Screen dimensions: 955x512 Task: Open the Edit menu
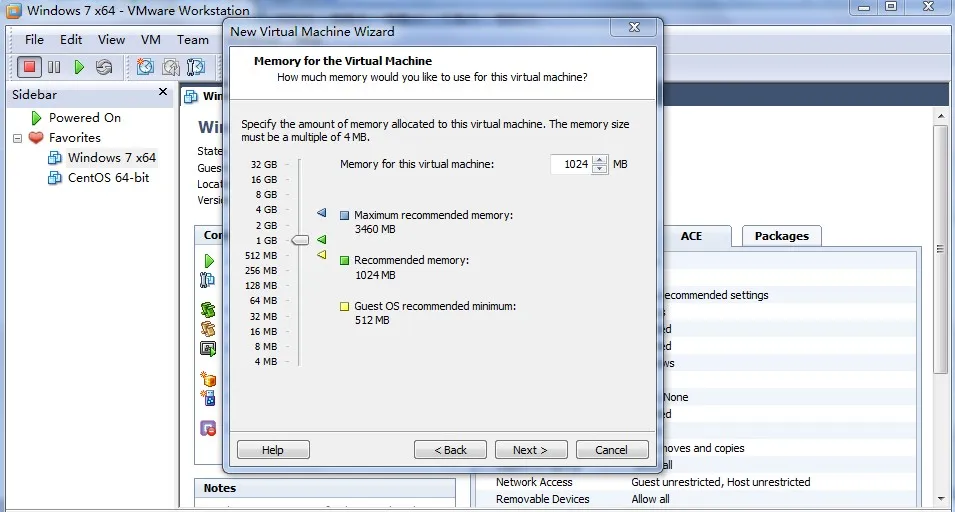71,40
